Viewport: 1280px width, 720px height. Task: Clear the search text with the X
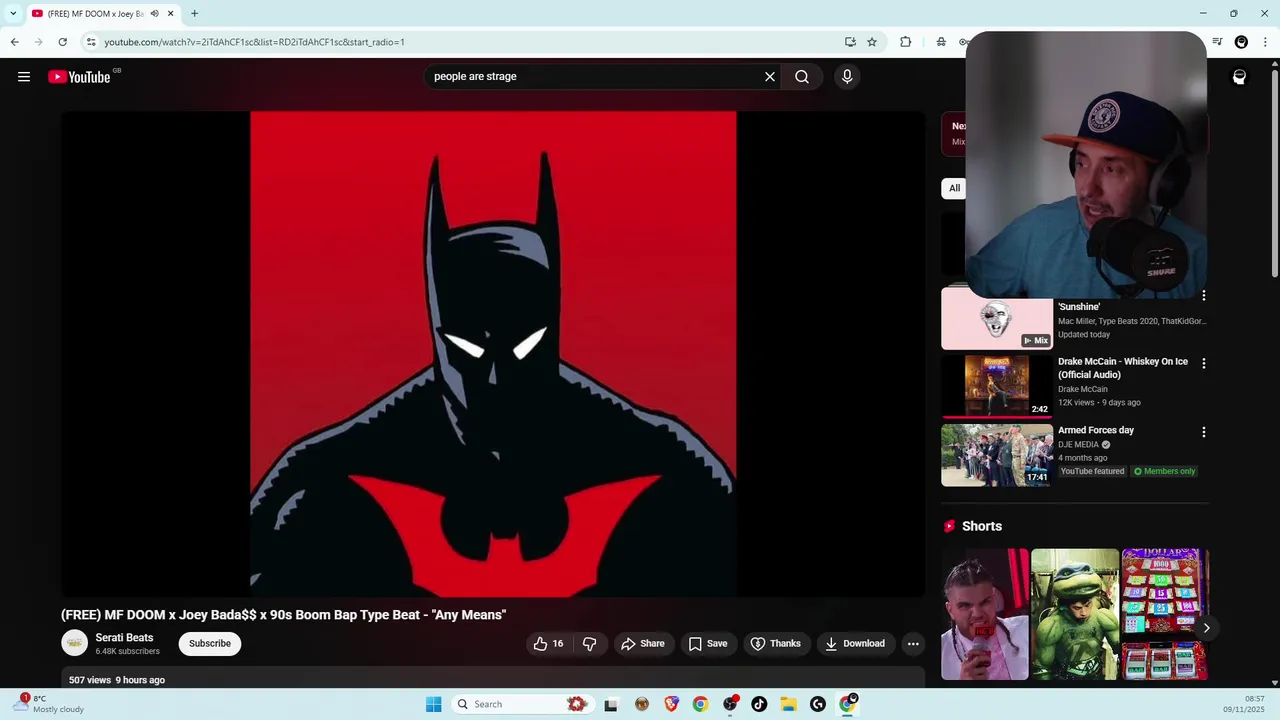(770, 77)
